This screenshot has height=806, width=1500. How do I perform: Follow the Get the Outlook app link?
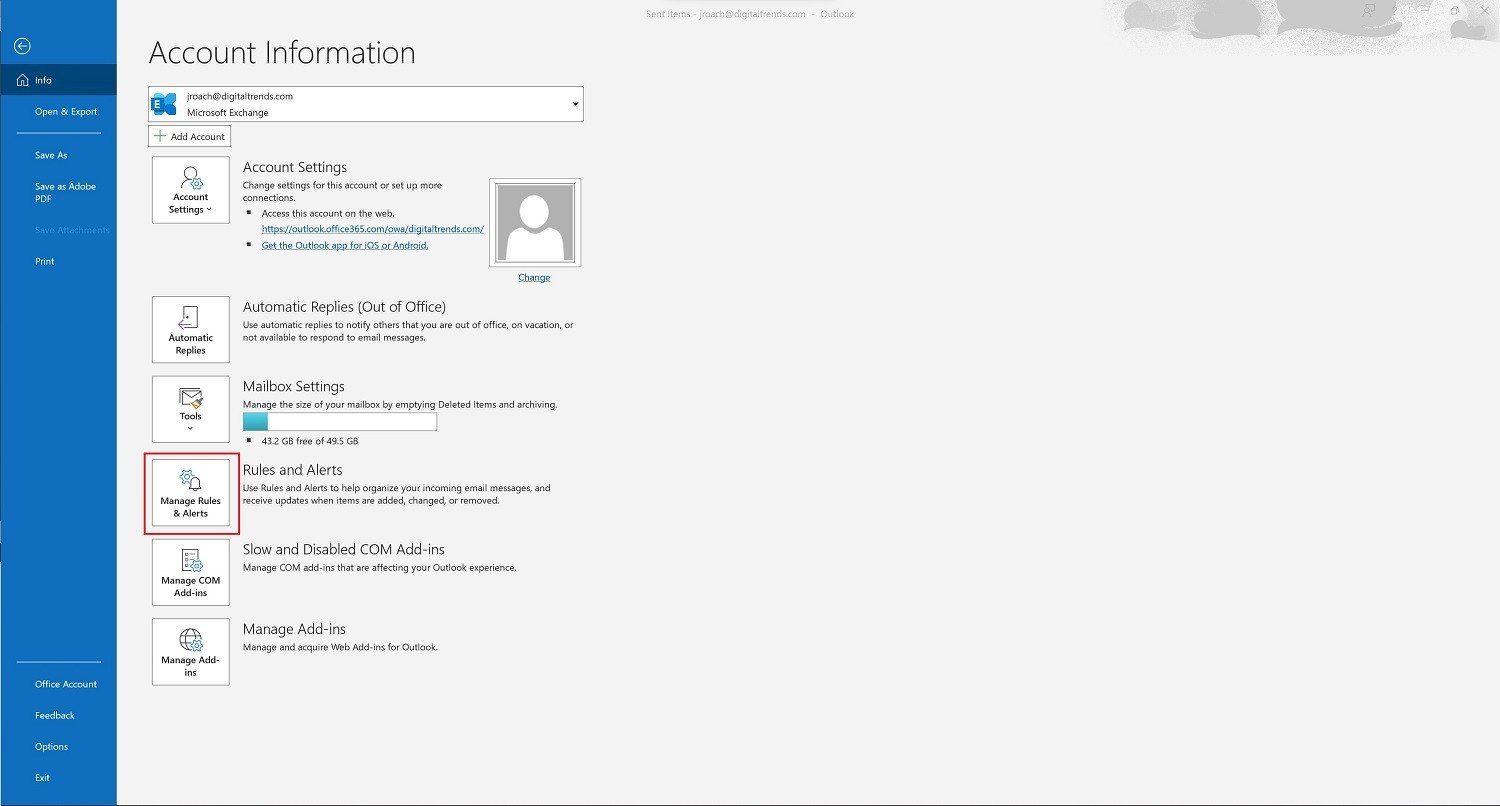click(345, 245)
